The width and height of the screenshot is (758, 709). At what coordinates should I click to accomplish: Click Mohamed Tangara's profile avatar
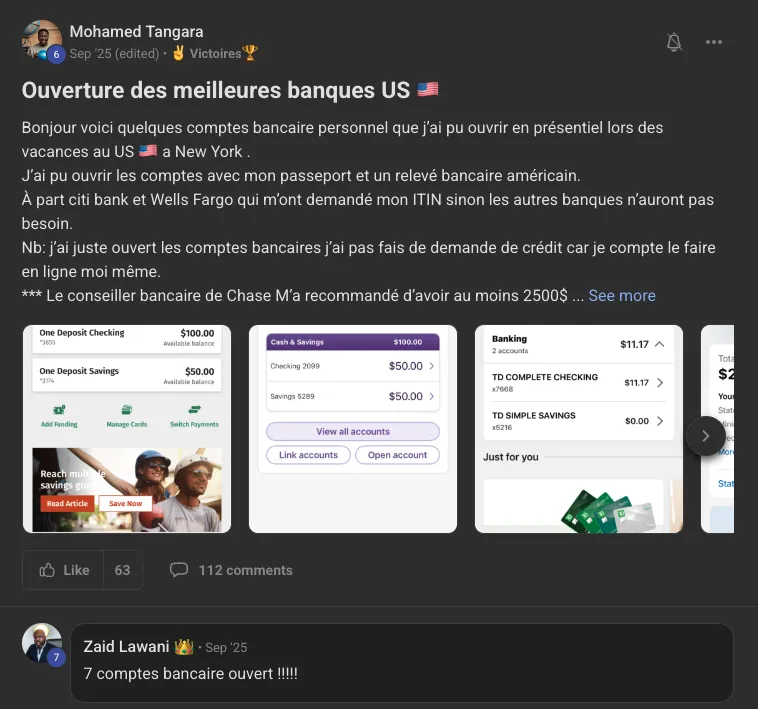42,40
